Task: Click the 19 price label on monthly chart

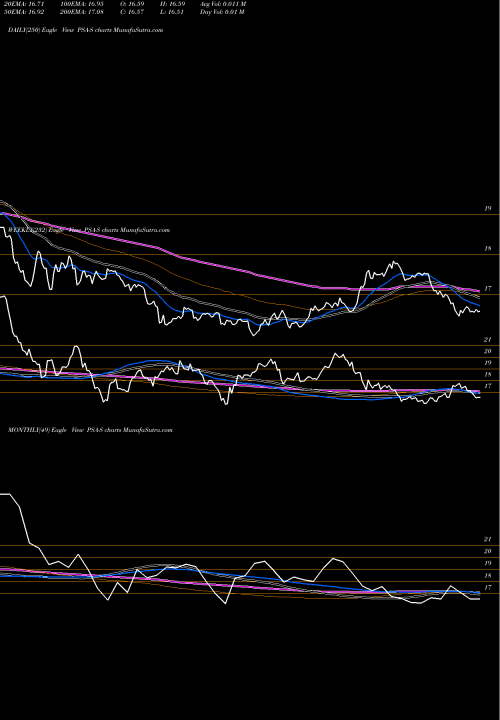Action: click(488, 563)
